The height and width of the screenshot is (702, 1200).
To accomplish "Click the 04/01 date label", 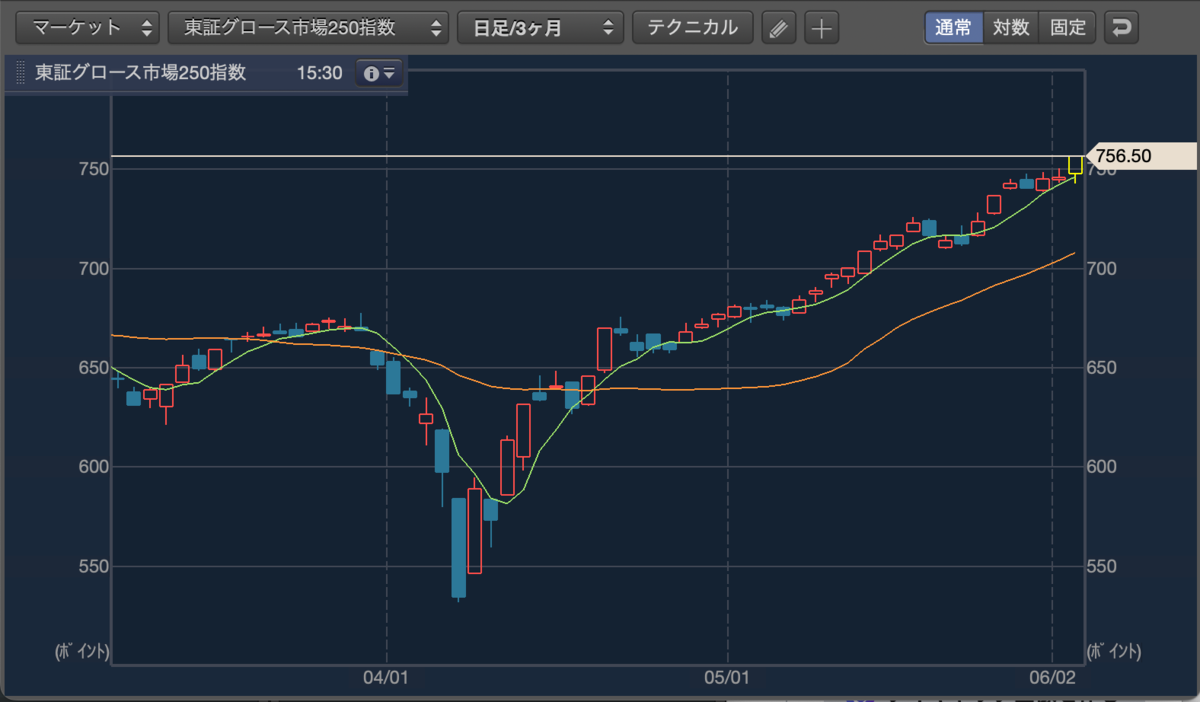I will (x=386, y=678).
